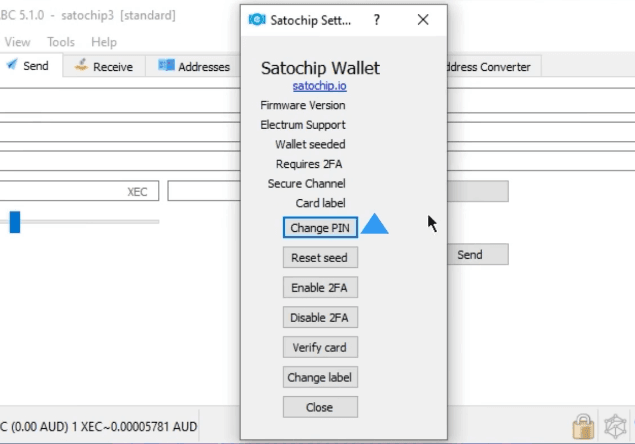Screen dimensions: 635x444
Task: Click the Disable 2FA button
Action: (x=319, y=318)
